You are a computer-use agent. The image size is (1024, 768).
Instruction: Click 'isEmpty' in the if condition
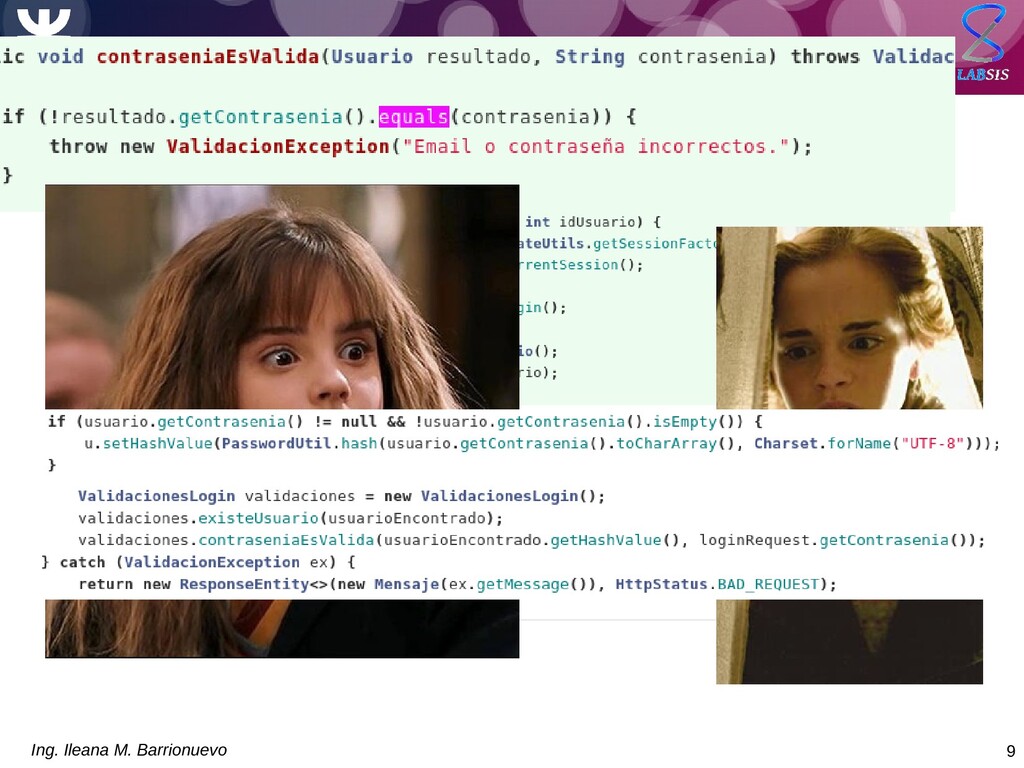point(685,422)
